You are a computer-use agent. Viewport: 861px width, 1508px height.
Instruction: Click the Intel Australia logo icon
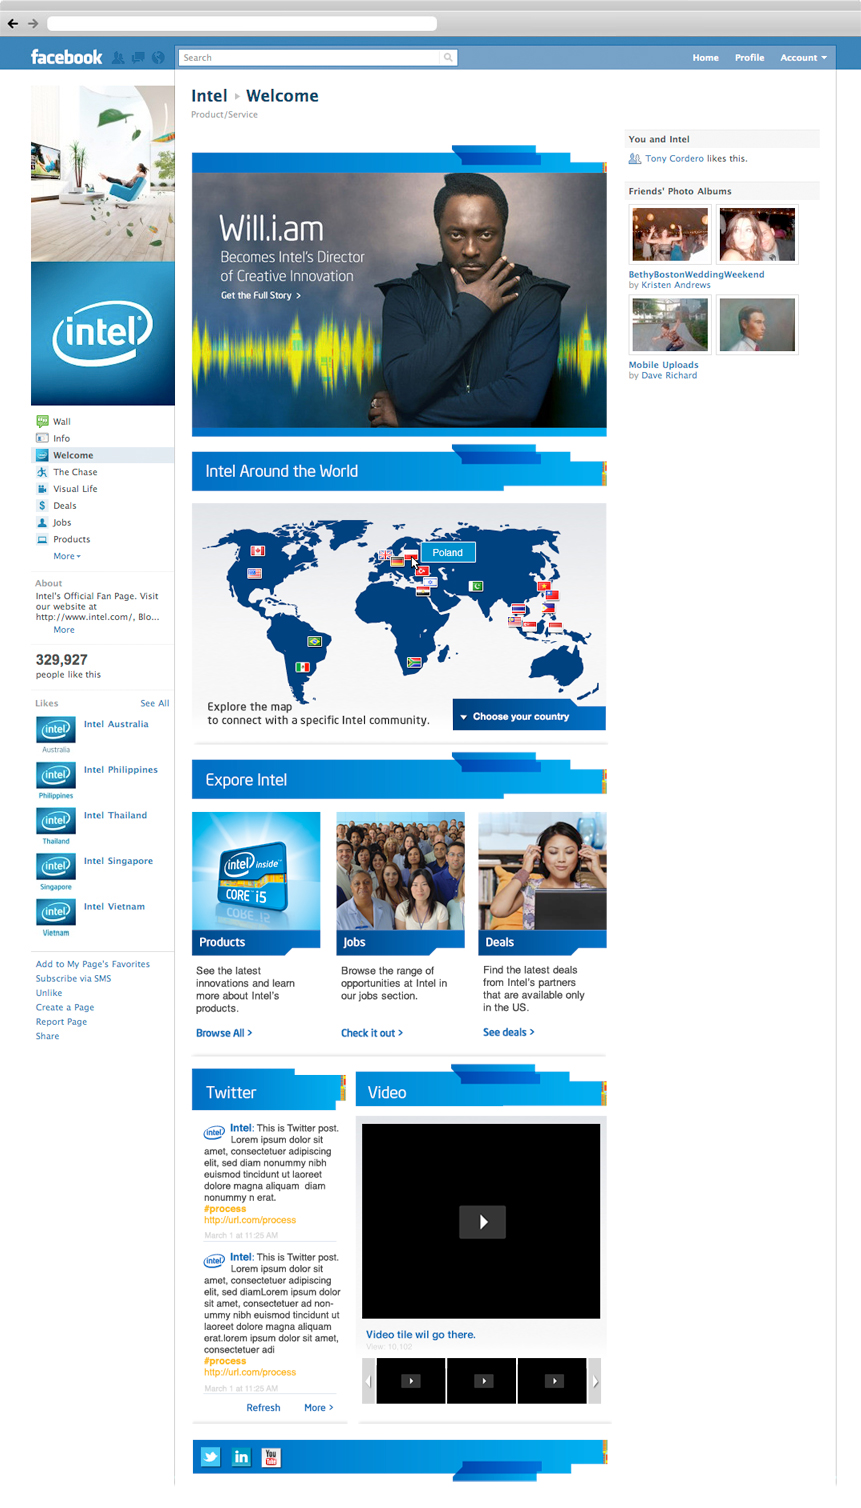tap(56, 729)
